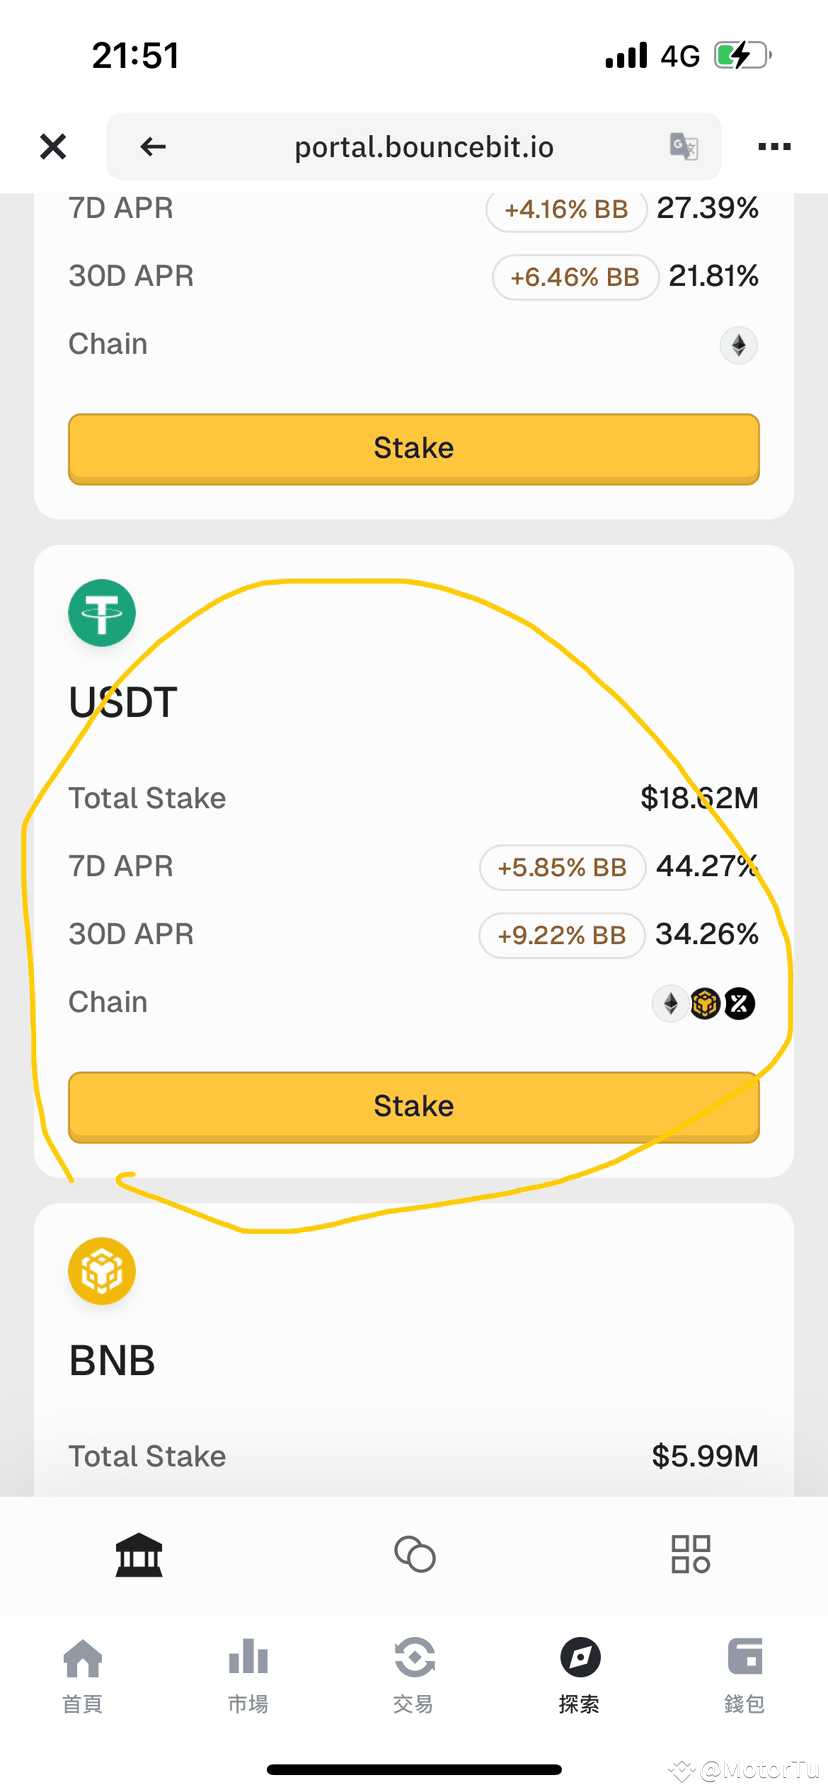Select the BNB chain icon for USDT

coord(705,1003)
